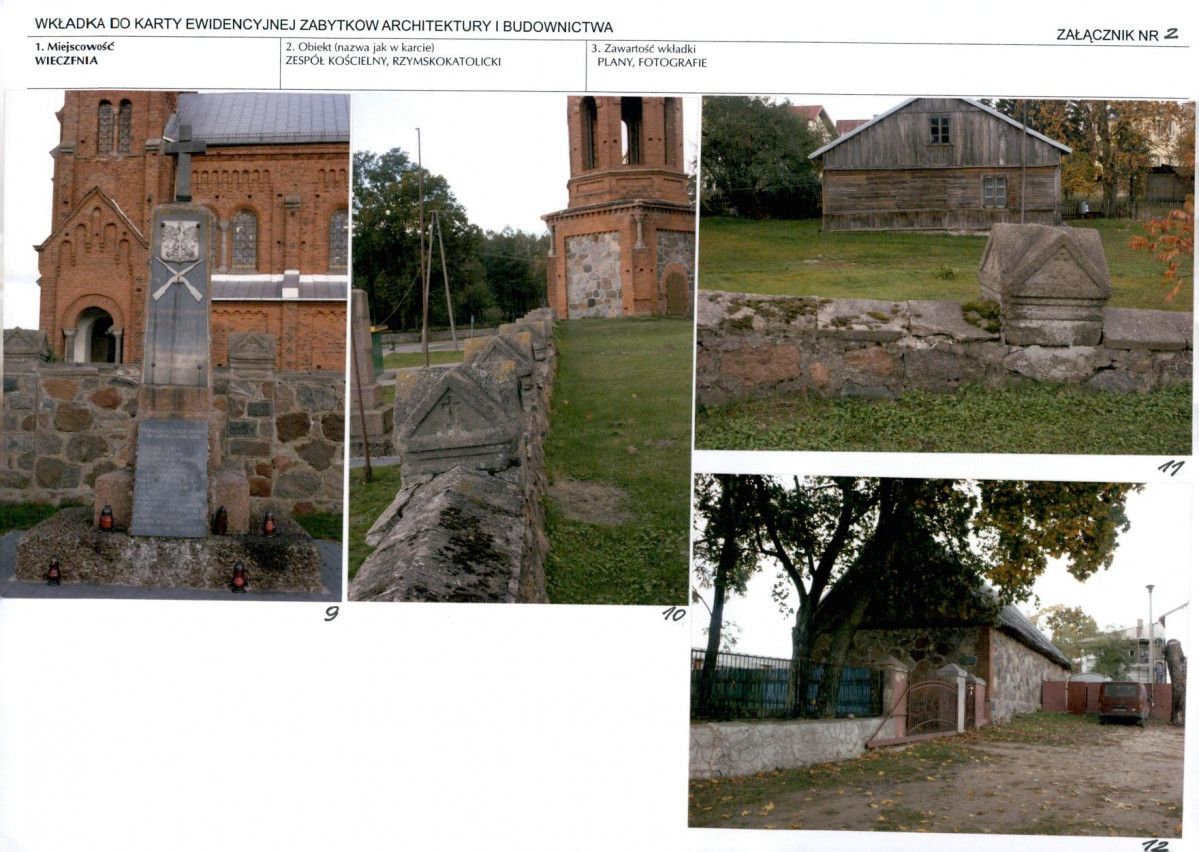
Task: Click the triangular stone cap in photo 11
Action: coord(1045,285)
